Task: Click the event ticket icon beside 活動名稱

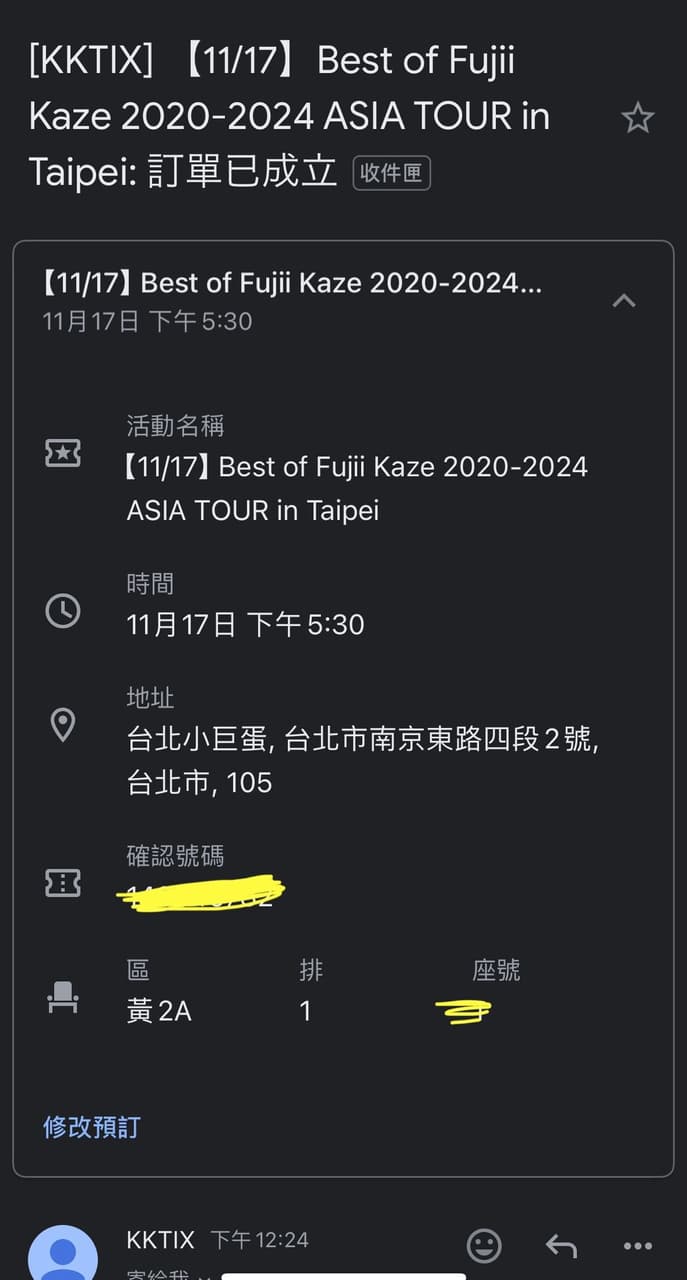Action: pyautogui.click(x=63, y=453)
